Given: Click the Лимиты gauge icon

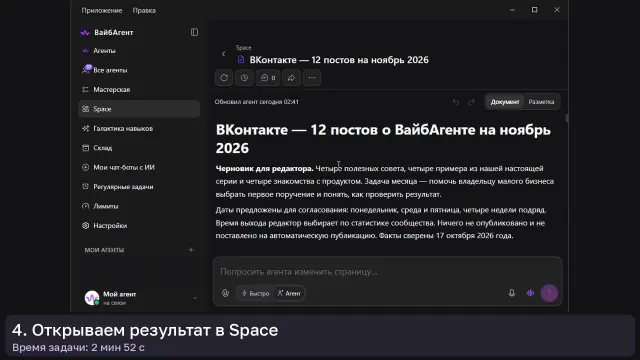Looking at the screenshot, I should tap(85, 206).
